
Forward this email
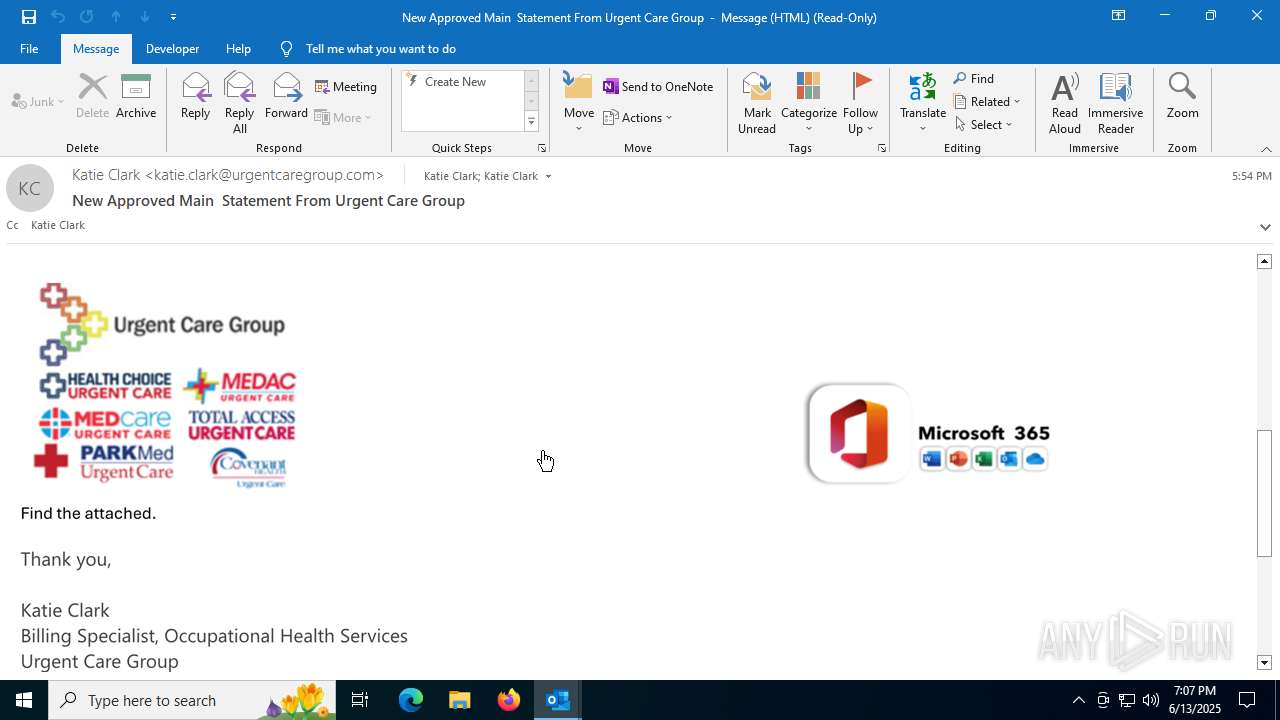[x=286, y=97]
